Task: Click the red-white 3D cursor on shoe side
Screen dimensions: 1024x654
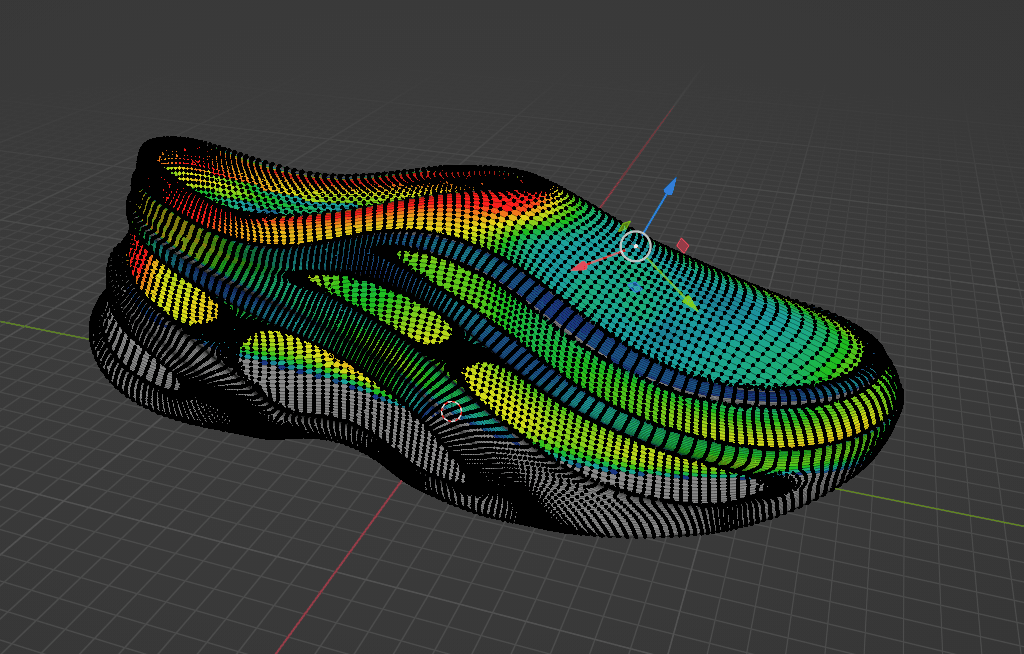Action: tap(451, 411)
